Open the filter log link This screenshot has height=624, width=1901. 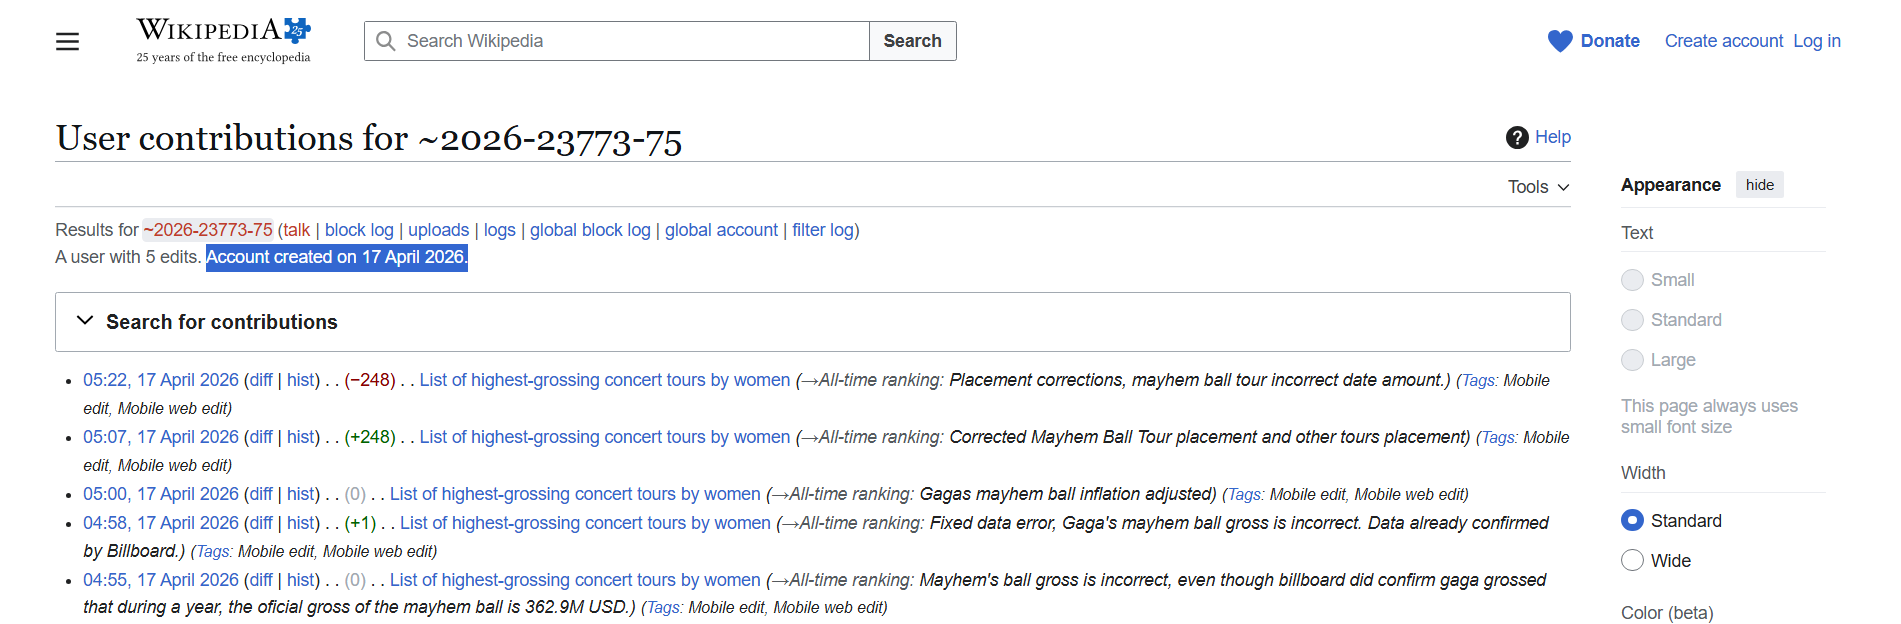tap(823, 230)
